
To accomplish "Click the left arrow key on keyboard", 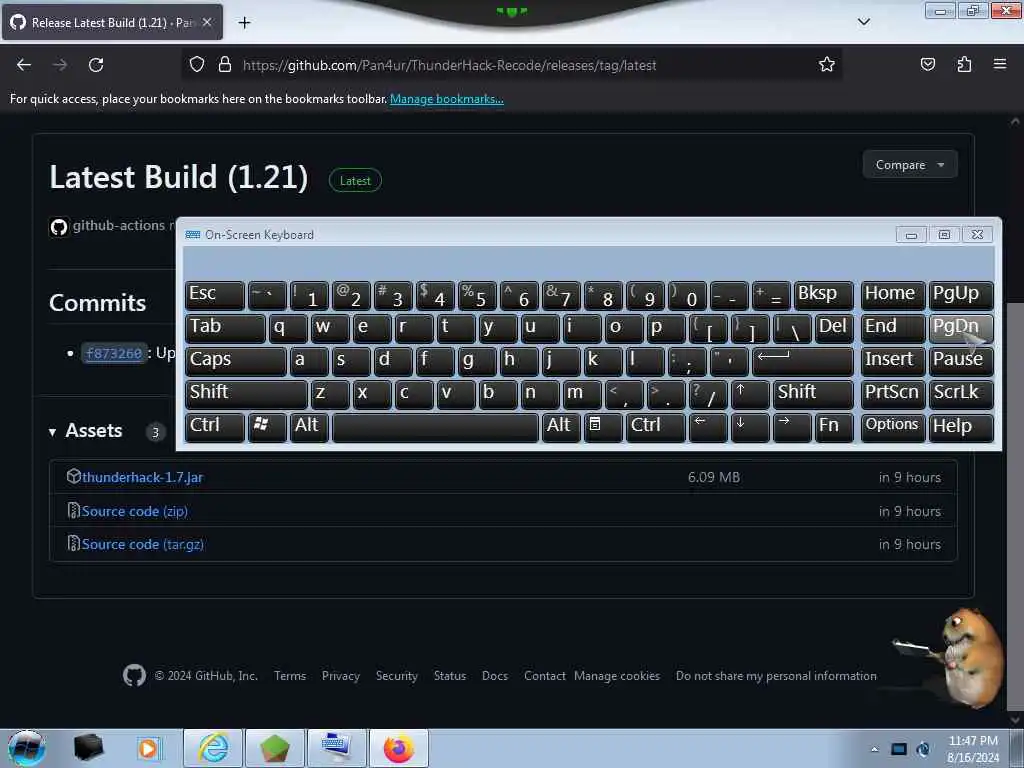I will (x=708, y=427).
